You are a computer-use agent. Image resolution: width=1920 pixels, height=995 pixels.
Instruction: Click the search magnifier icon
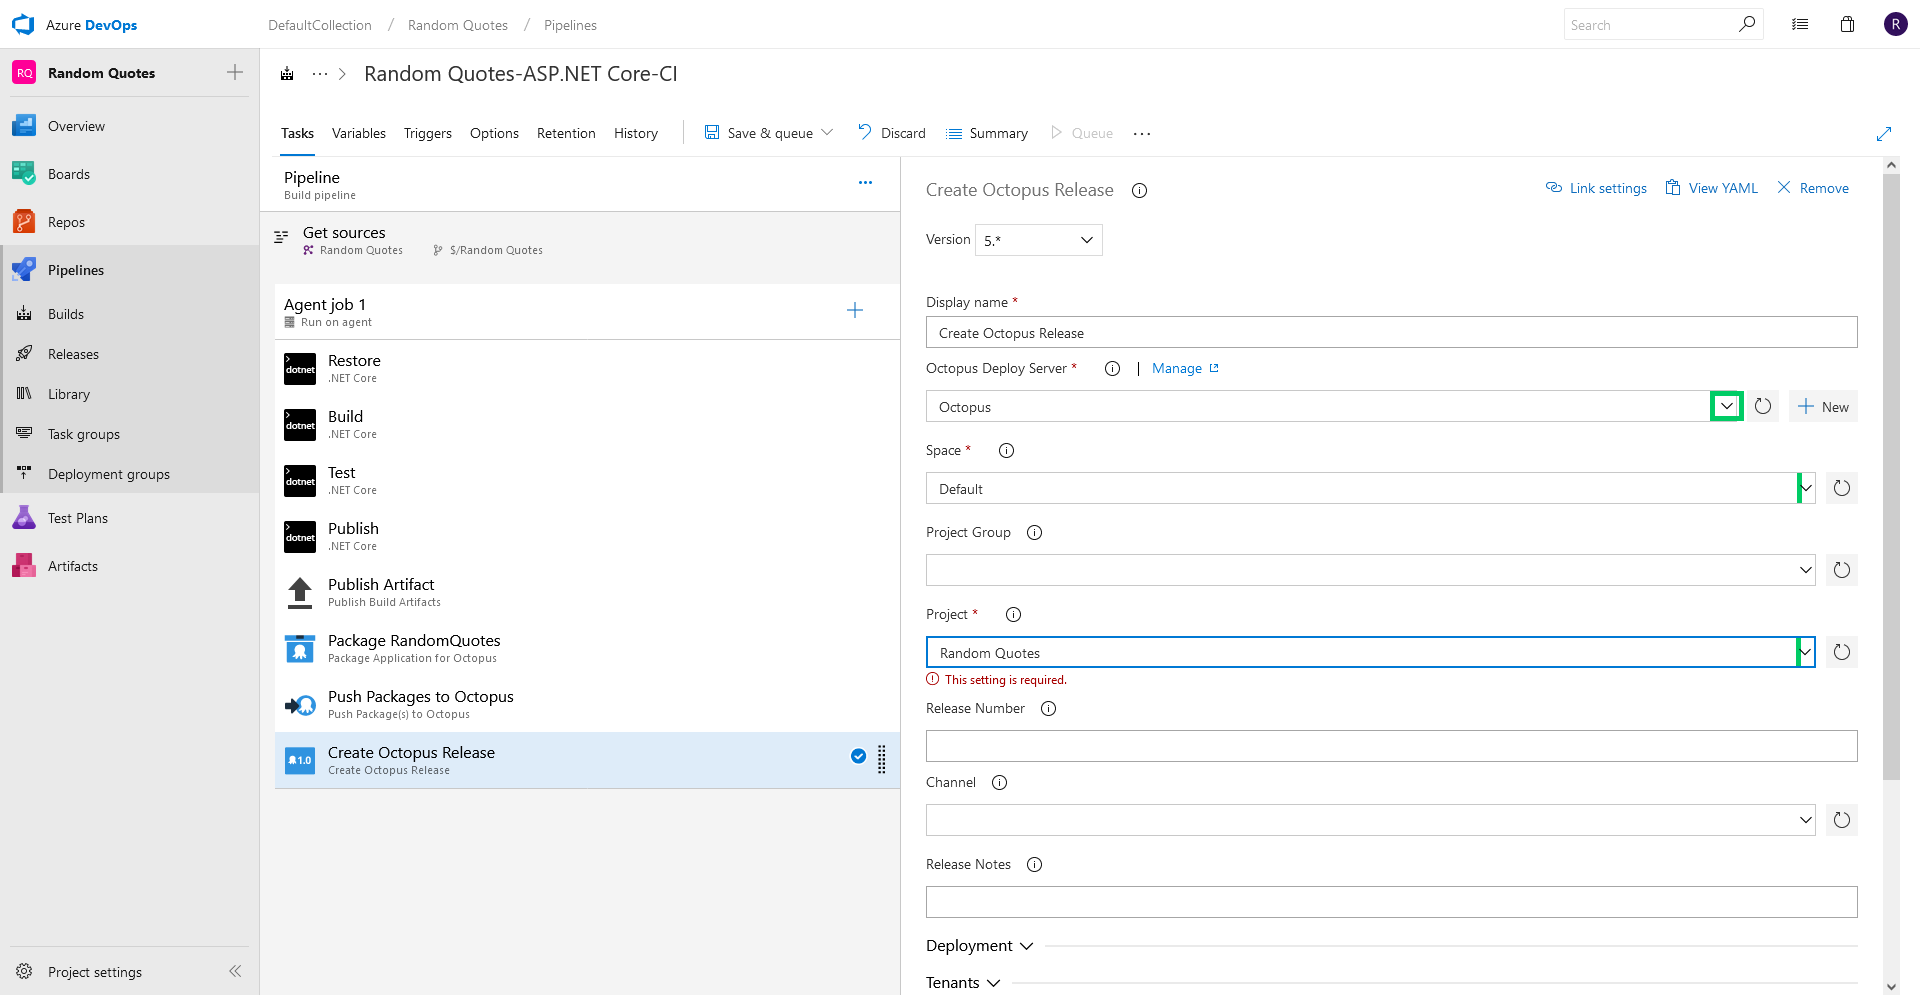click(x=1746, y=24)
